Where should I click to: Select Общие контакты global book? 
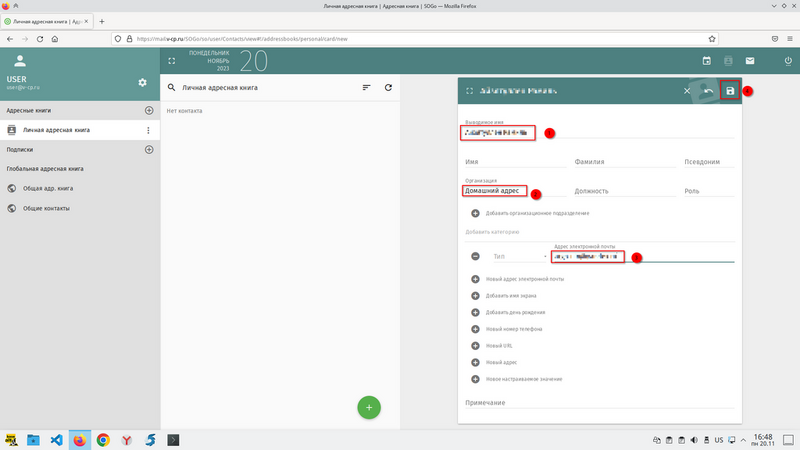(x=48, y=208)
